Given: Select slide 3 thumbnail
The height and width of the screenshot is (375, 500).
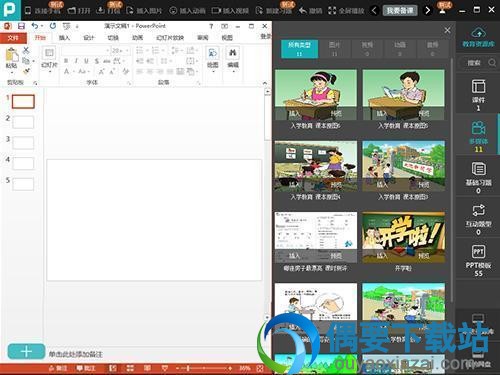Looking at the screenshot, I should point(23,143).
